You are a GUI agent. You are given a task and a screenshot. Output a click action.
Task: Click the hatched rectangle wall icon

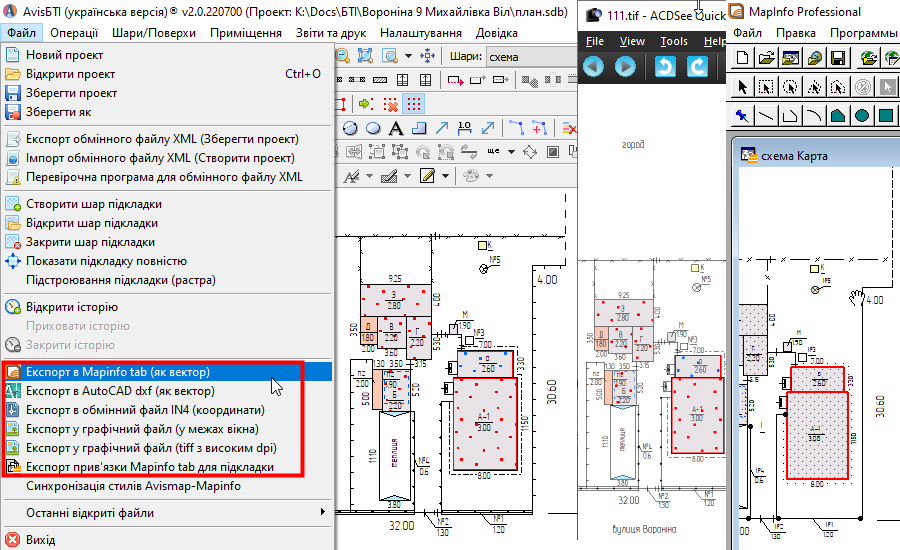380,80
